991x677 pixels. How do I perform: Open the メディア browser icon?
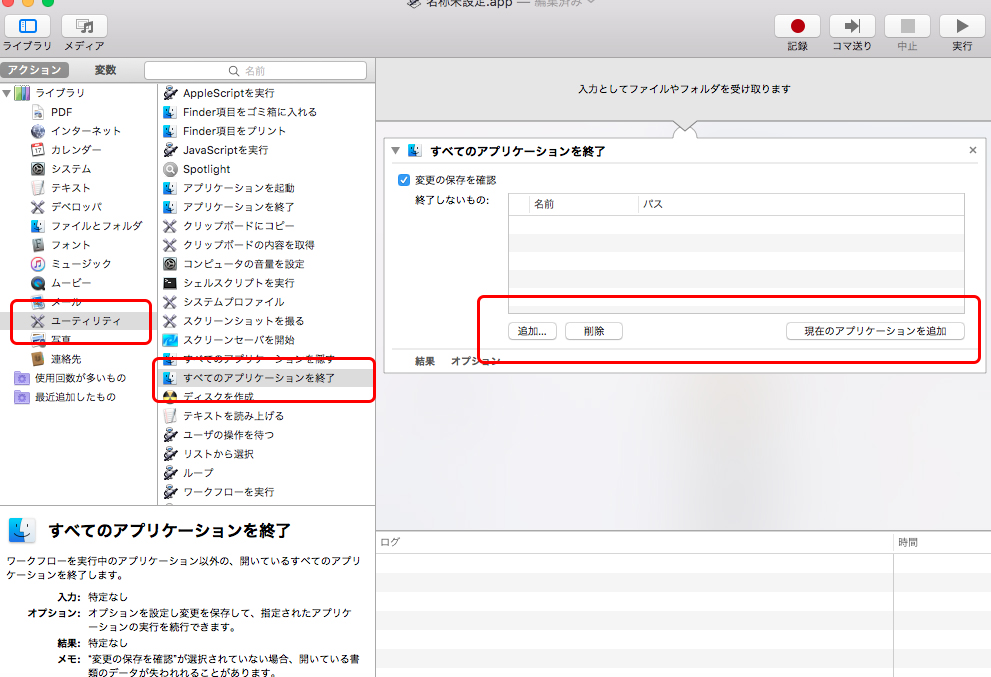(x=84, y=26)
